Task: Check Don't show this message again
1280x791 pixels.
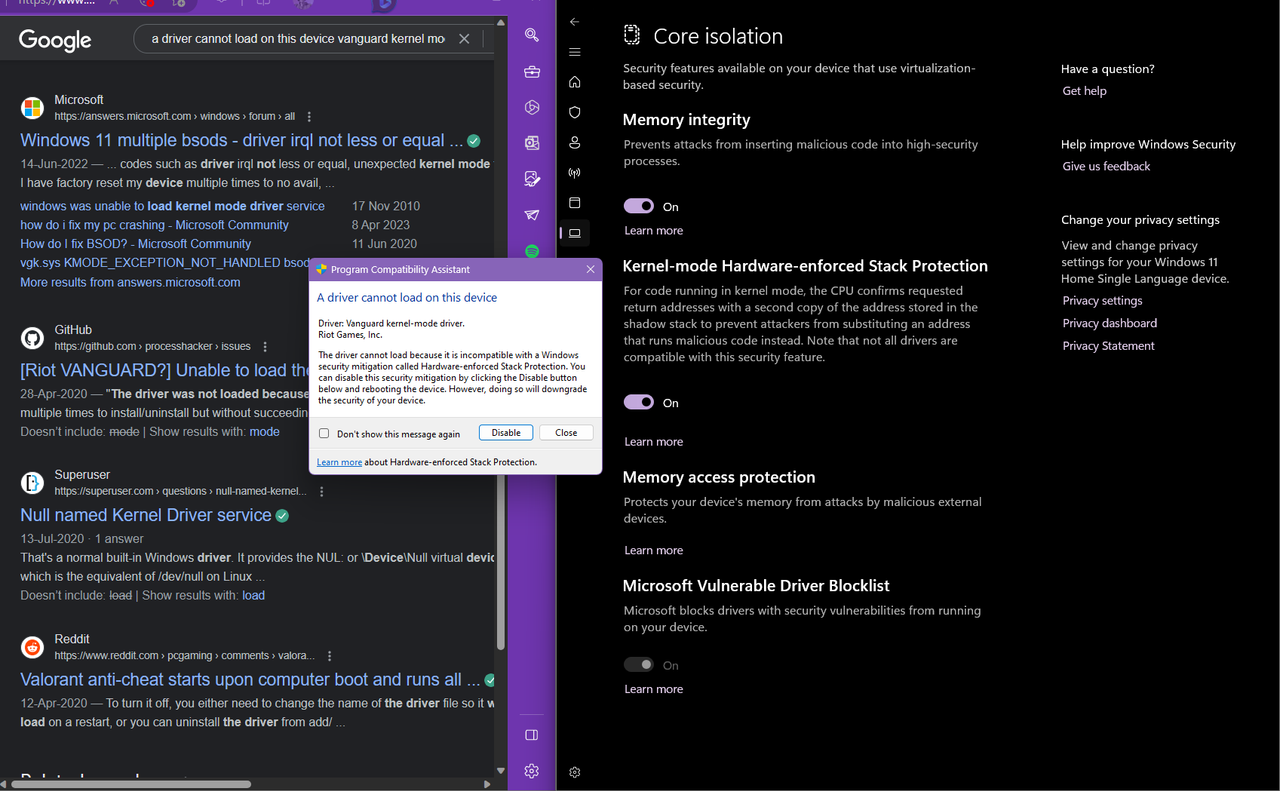Action: coord(324,432)
